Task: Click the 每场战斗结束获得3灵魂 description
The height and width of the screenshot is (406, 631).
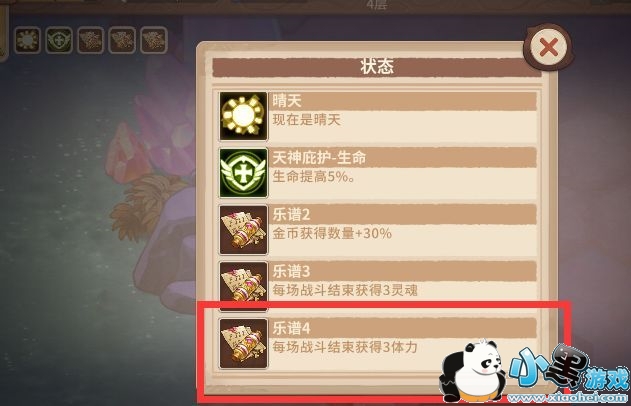Action: pos(345,290)
